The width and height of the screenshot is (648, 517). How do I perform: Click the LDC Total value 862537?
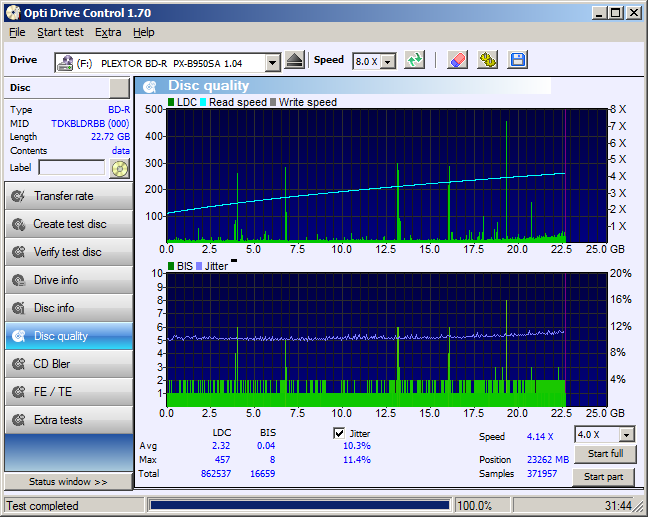coord(216,474)
